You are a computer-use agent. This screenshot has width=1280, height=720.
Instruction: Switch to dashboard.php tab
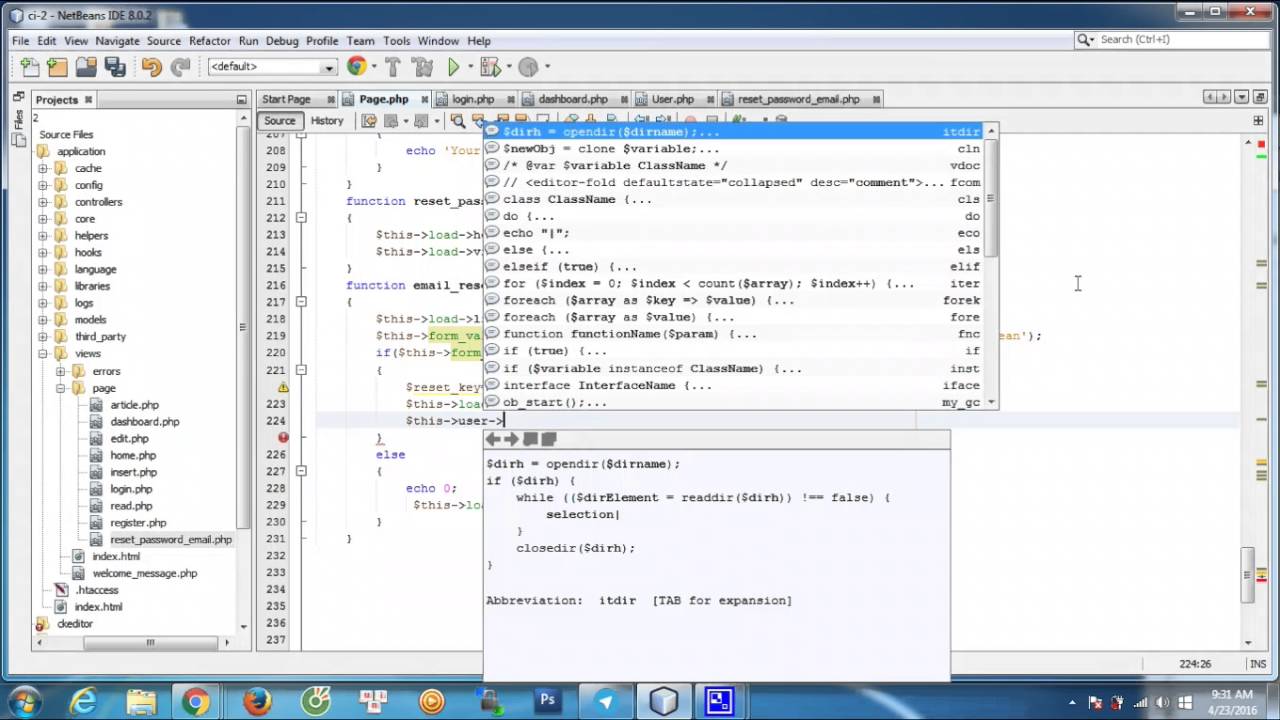[x=572, y=100]
